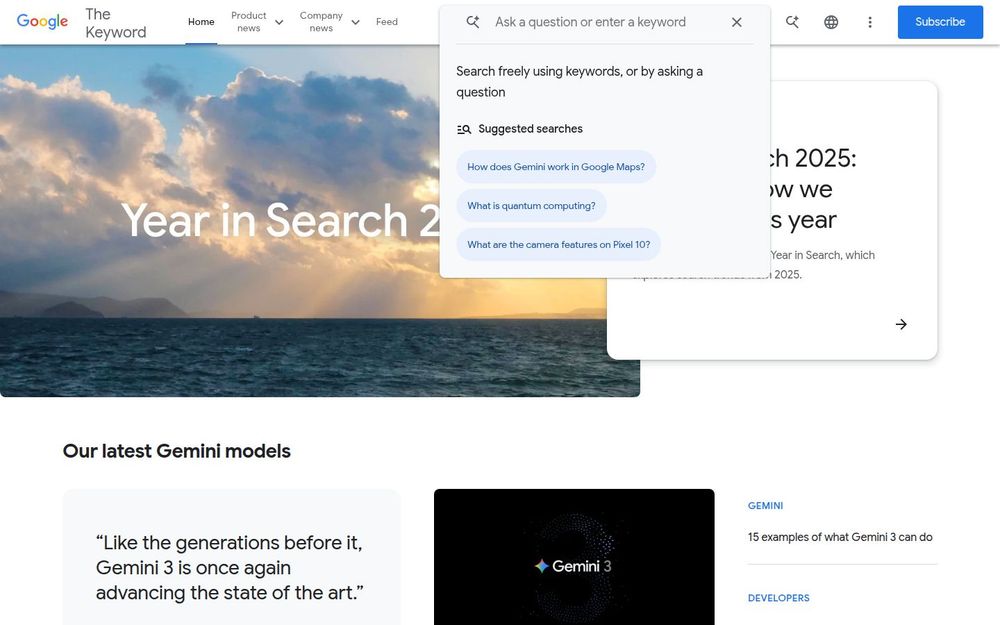The height and width of the screenshot is (625, 1000).
Task: Open the three-dot overflow menu
Action: (870, 21)
